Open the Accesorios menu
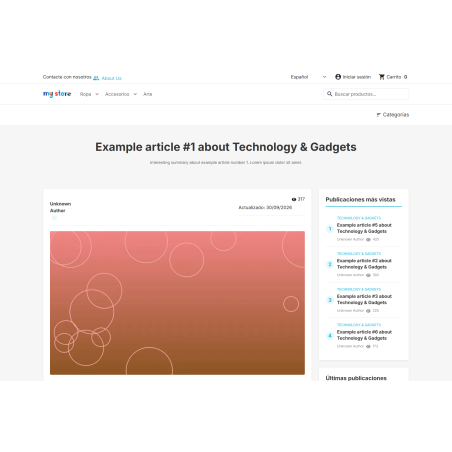Screen dimensions: 452x452 click(x=117, y=94)
